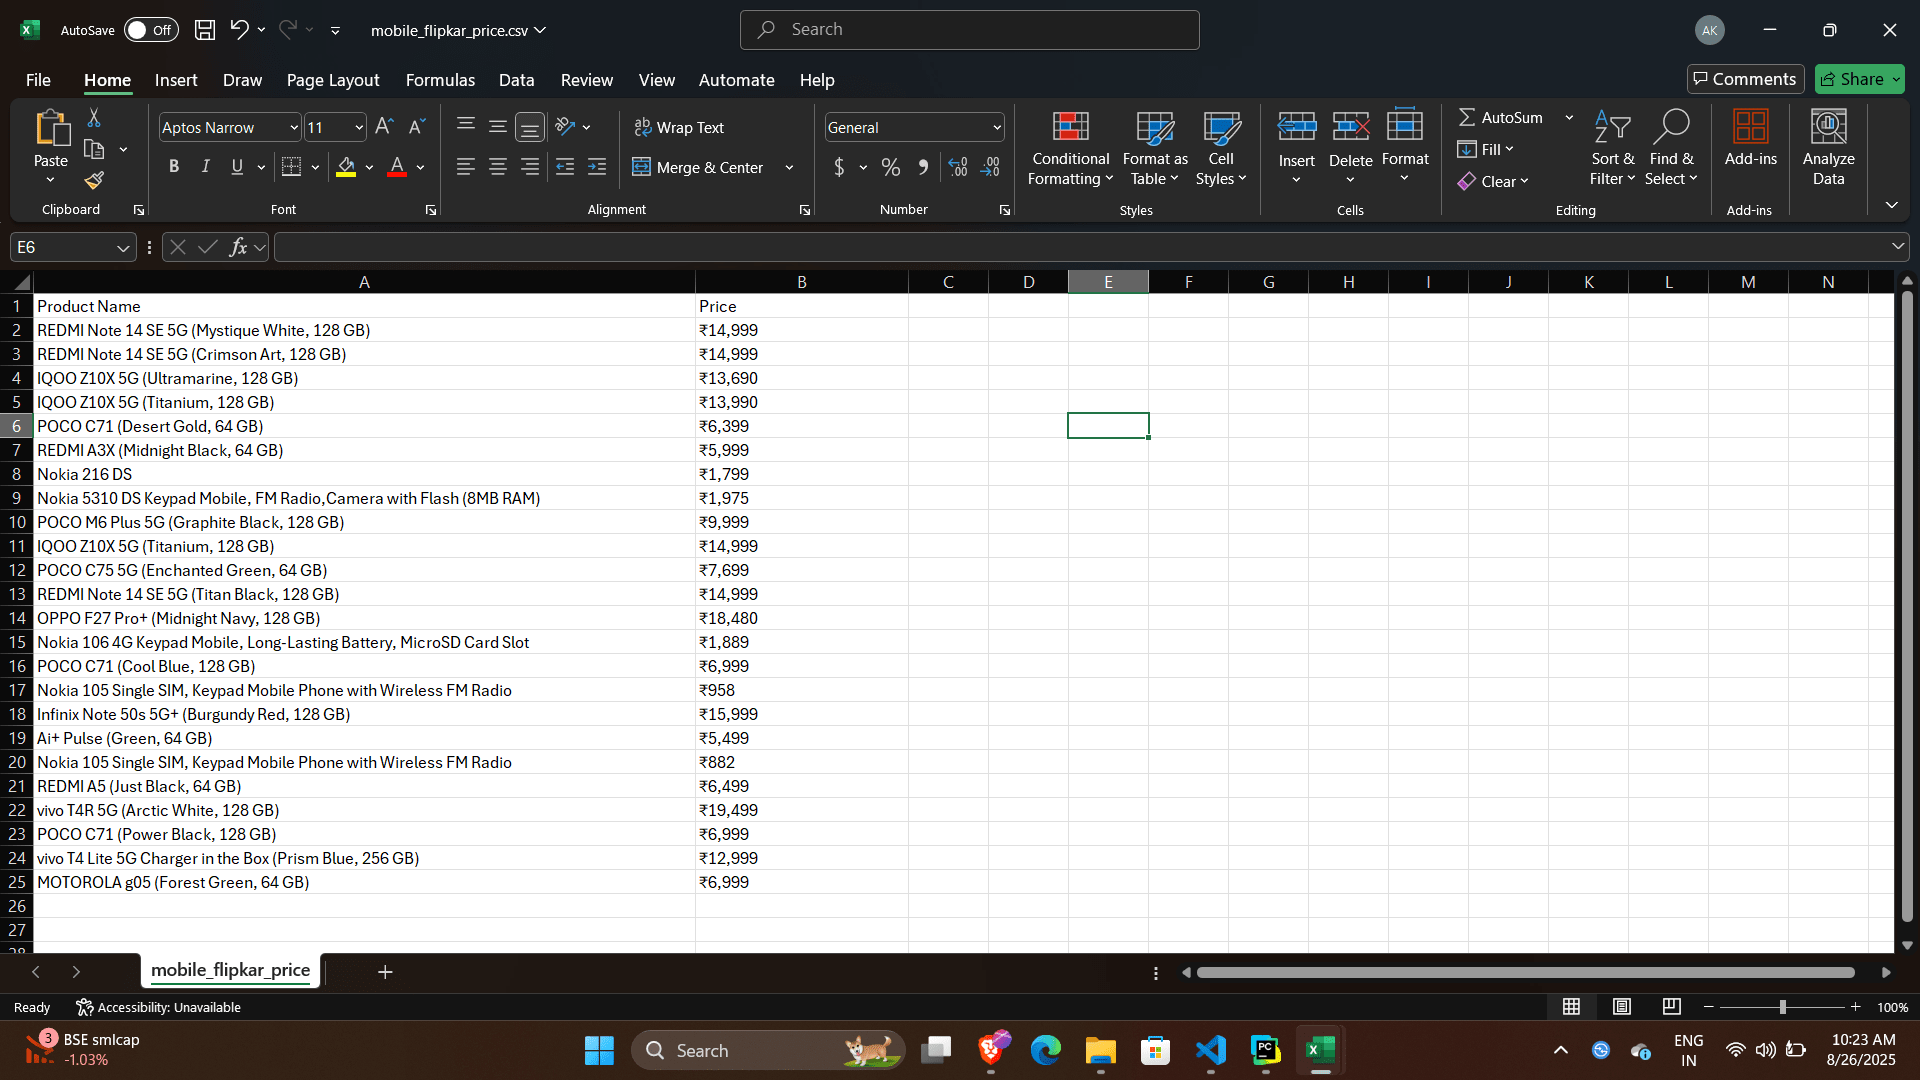
Task: Increase font size with the larger A icon
Action: (x=384, y=127)
